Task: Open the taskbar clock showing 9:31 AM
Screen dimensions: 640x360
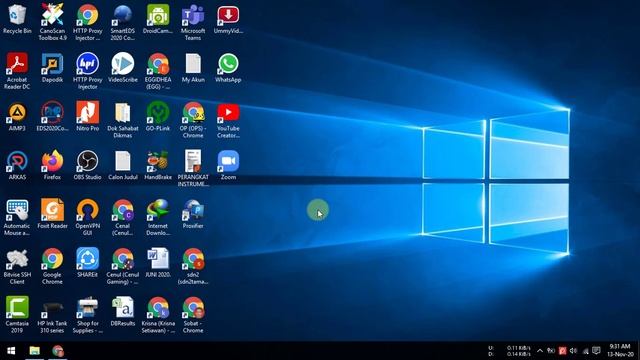Action: [x=620, y=351]
